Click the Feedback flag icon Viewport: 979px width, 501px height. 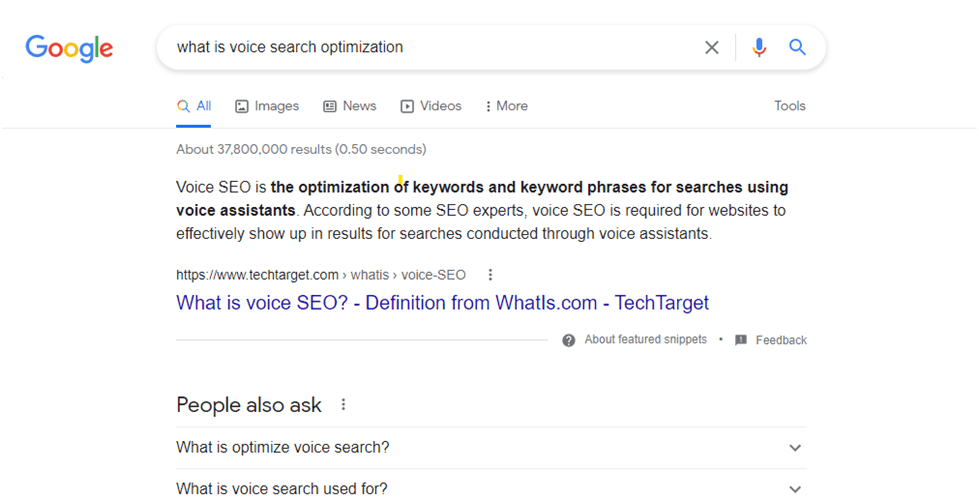click(x=741, y=340)
